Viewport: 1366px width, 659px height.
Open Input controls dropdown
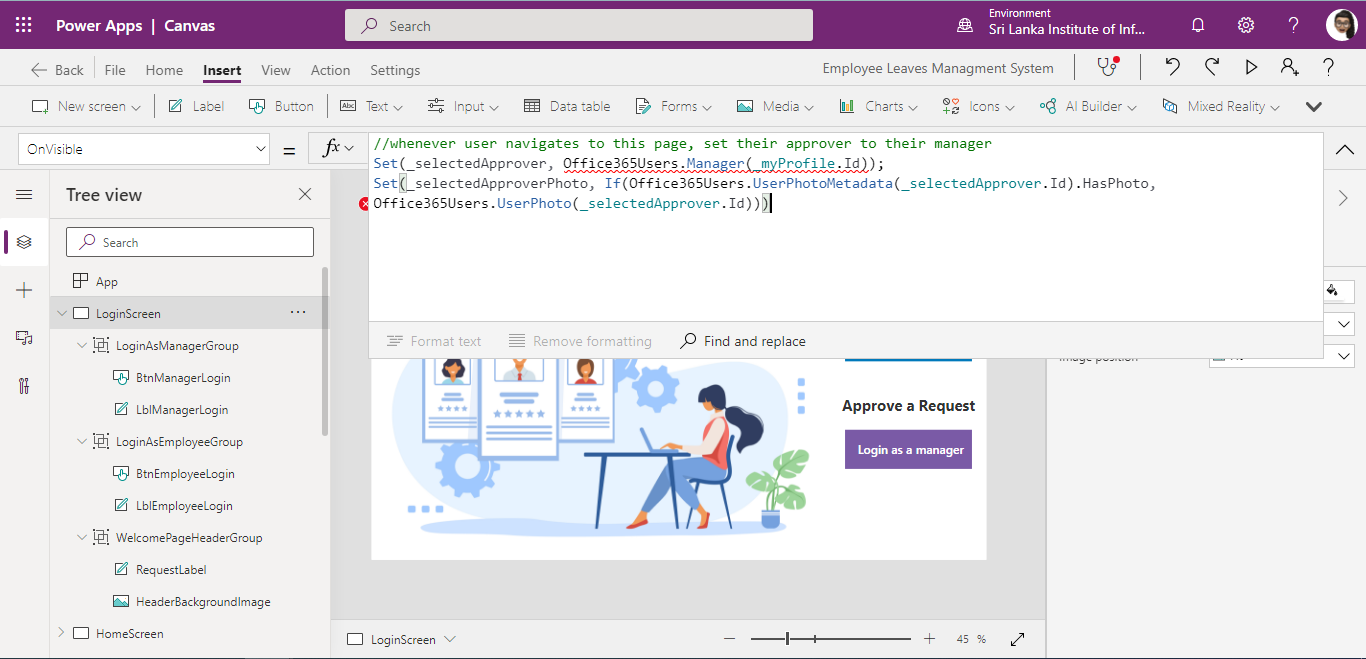(464, 106)
